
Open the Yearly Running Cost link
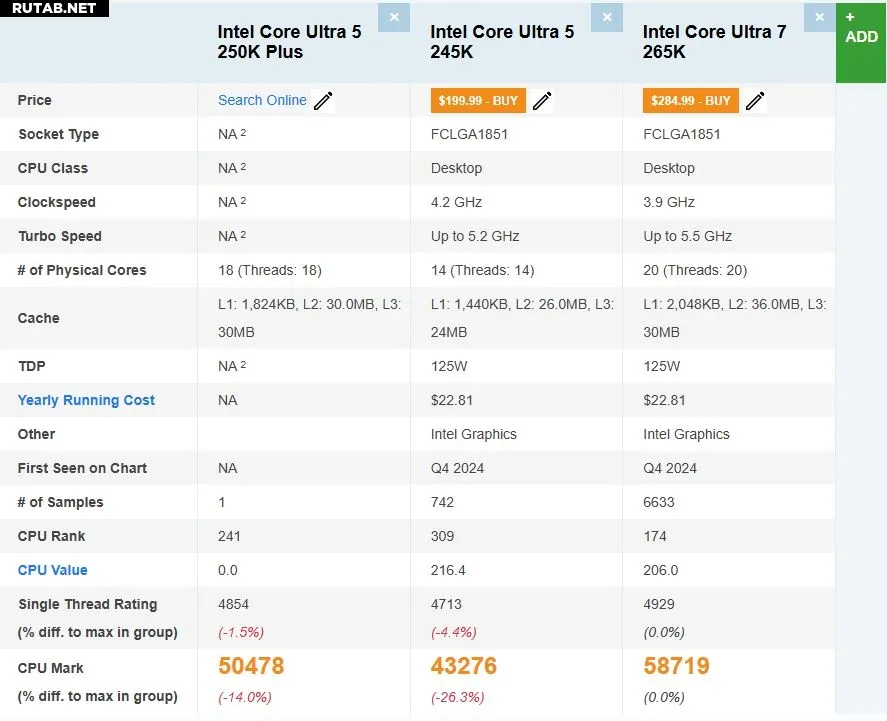pos(86,400)
